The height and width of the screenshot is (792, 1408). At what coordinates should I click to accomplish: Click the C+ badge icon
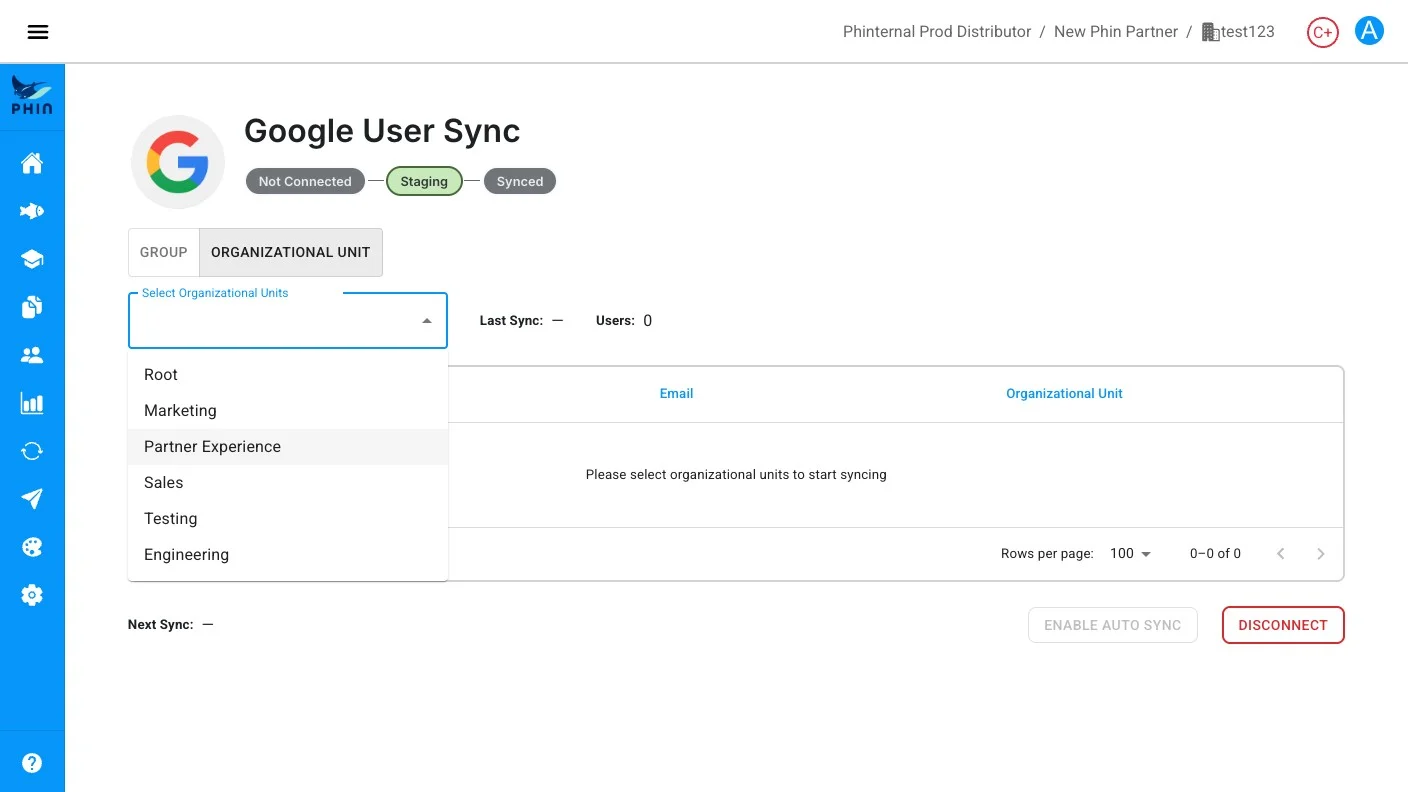point(1322,32)
